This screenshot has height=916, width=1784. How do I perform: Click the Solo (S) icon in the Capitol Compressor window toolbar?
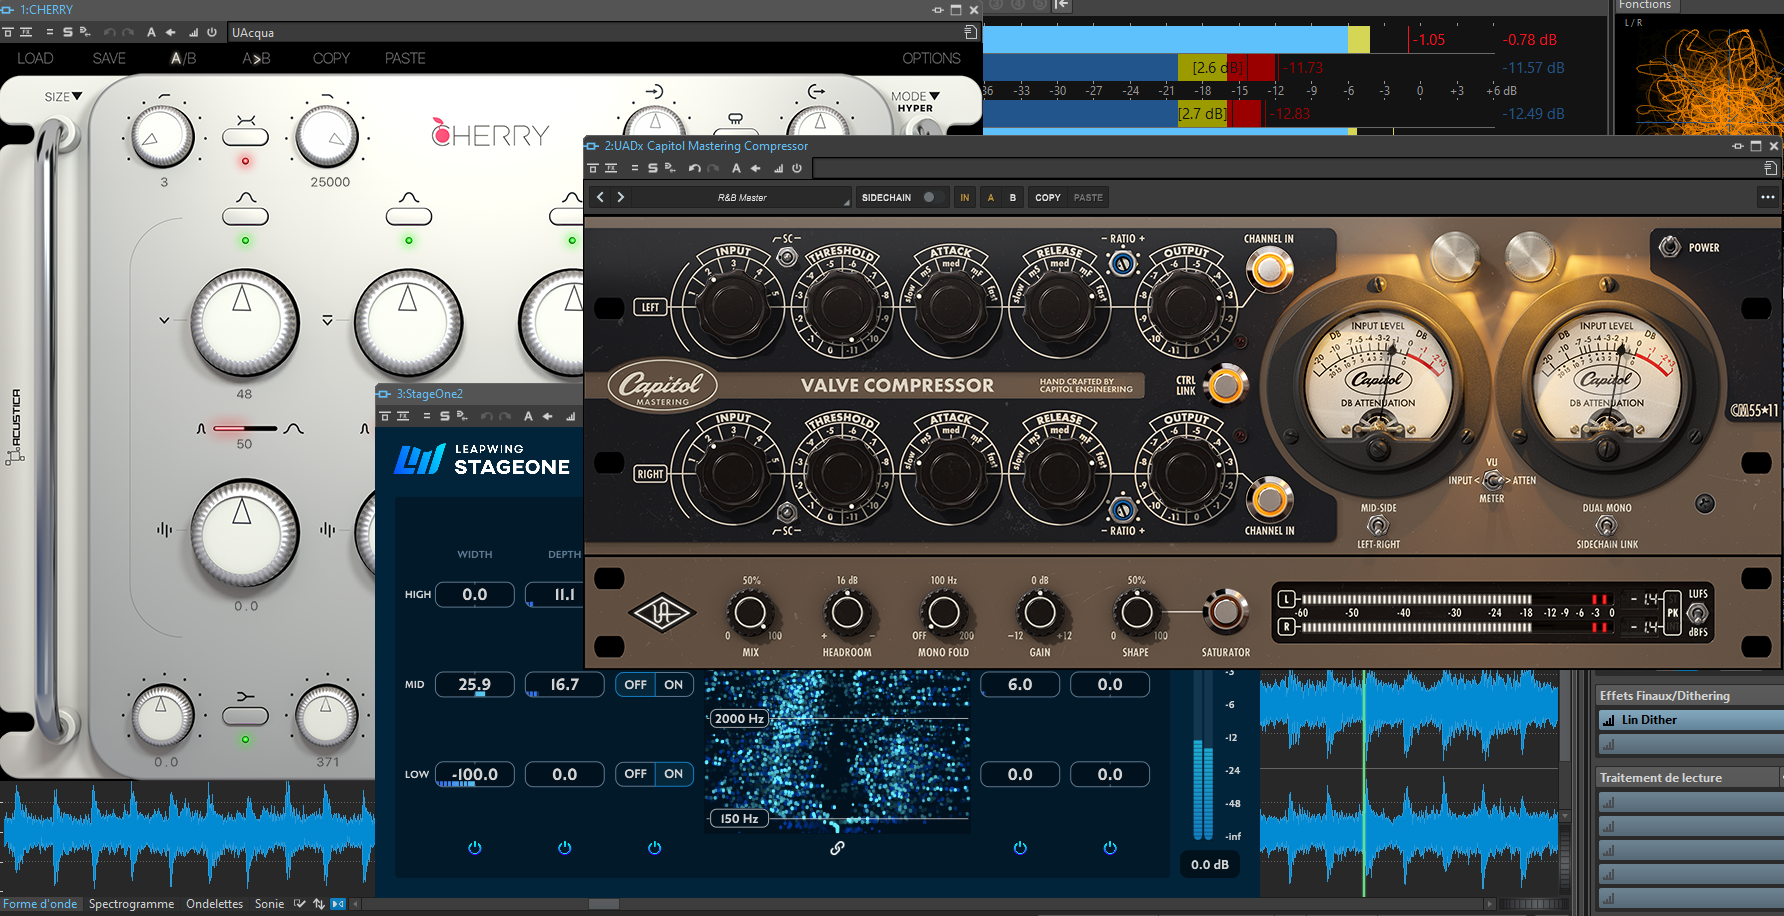[653, 168]
